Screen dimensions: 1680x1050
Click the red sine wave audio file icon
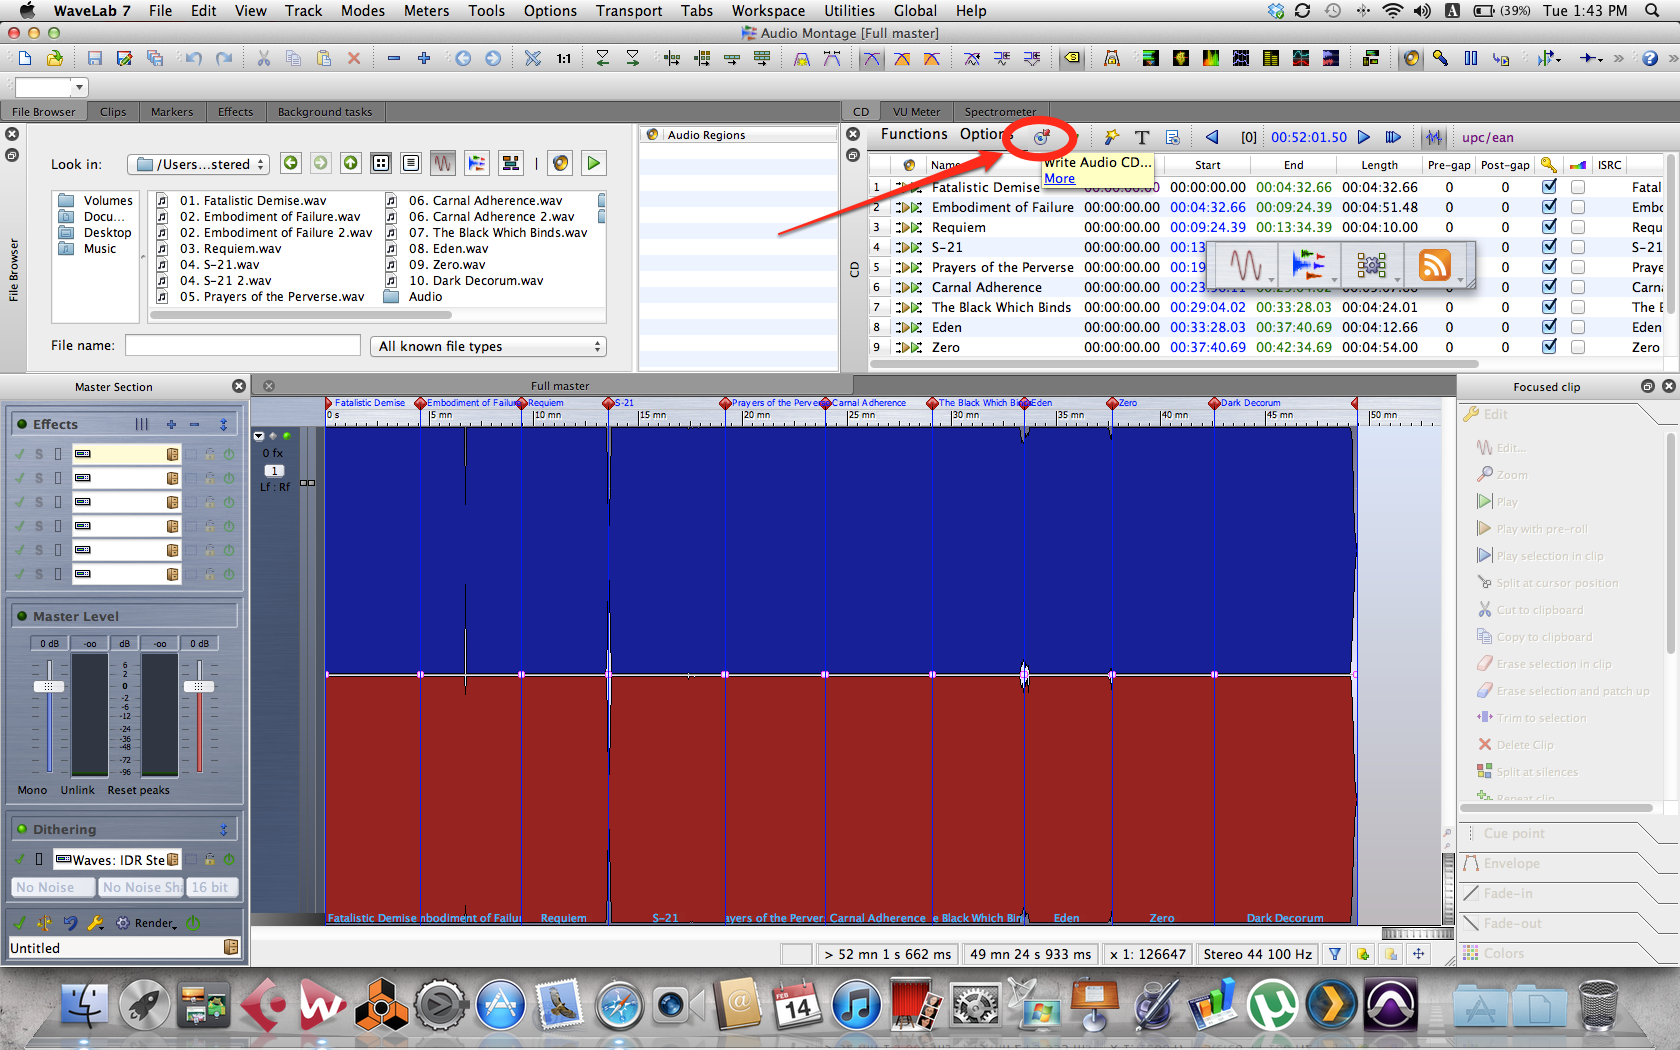point(1246,266)
